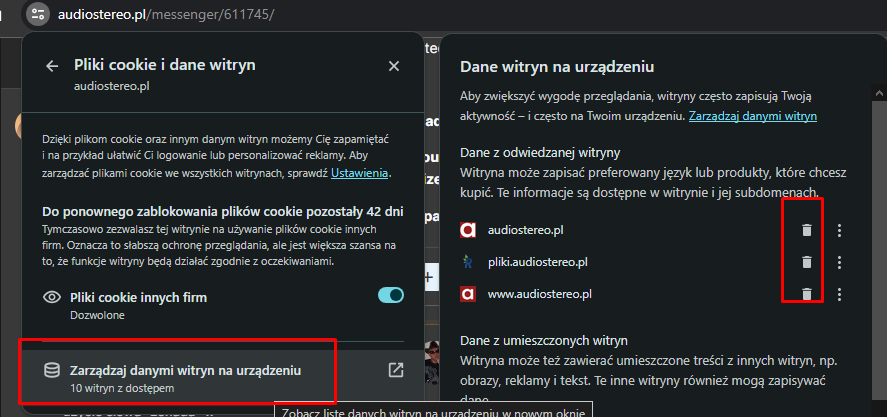Viewport: 887px width, 417px height.
Task: Toggle Pliki cookie innych firm switch
Action: pos(391,295)
